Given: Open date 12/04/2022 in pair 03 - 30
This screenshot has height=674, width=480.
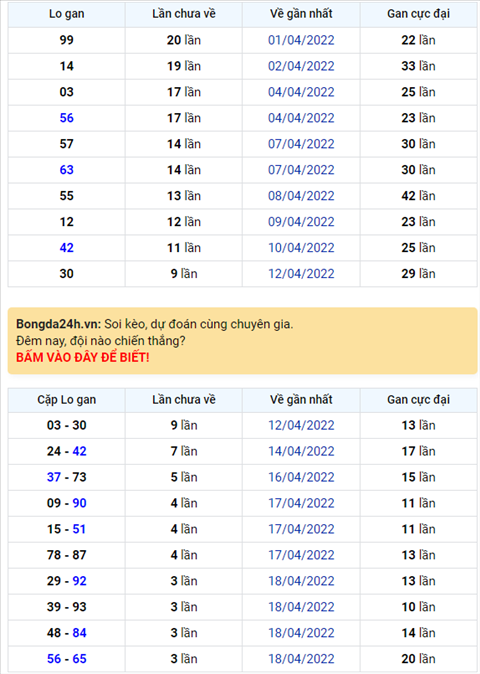Looking at the screenshot, I should 301,426.
